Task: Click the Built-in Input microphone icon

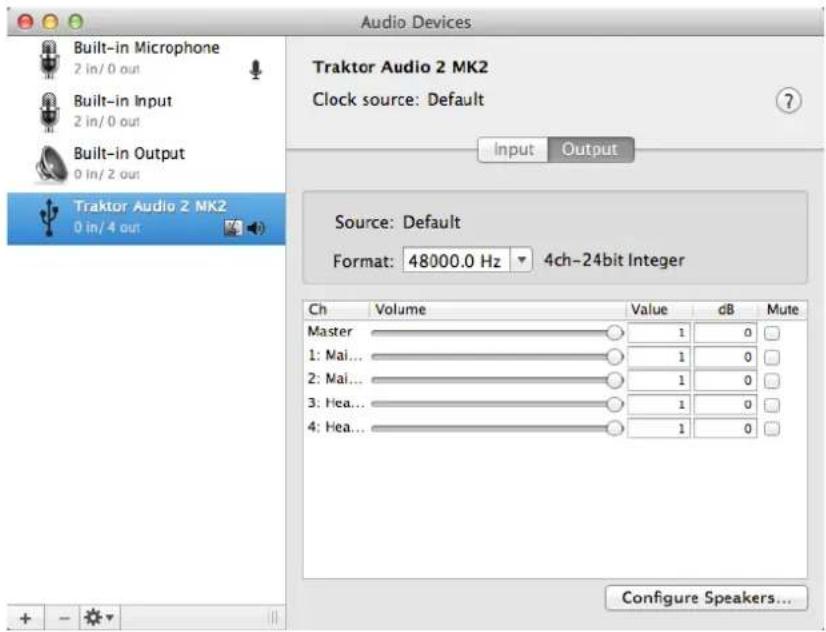Action: click(x=49, y=112)
